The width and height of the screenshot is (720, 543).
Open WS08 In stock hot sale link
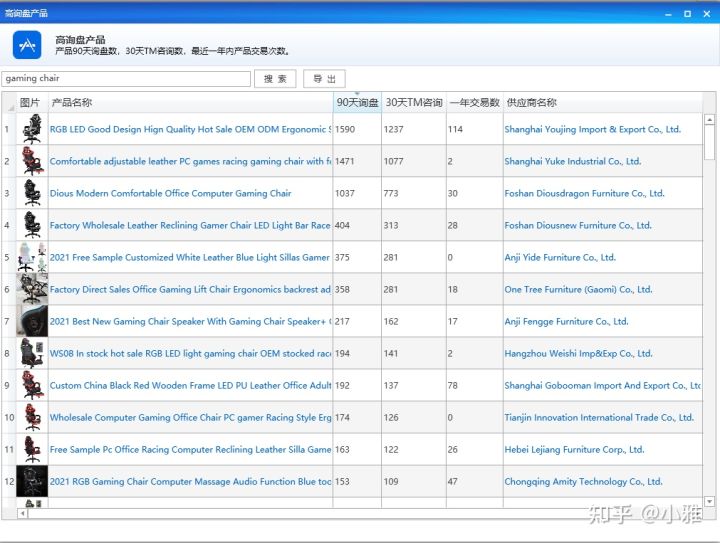coord(190,353)
